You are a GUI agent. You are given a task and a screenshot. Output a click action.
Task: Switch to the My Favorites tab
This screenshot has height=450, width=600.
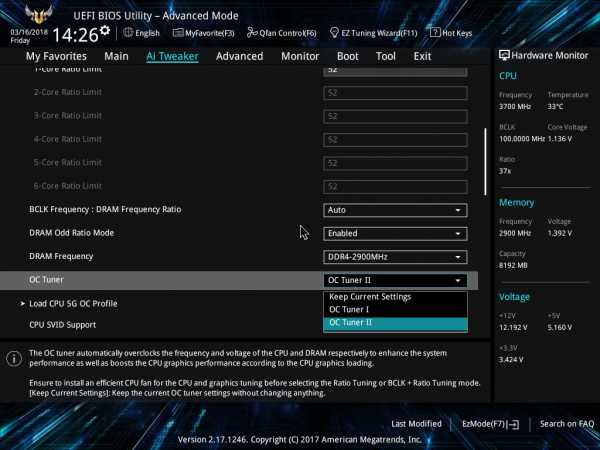click(x=56, y=56)
